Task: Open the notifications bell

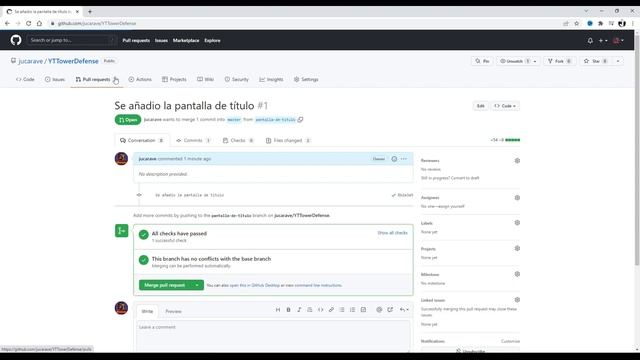Action: (590, 40)
